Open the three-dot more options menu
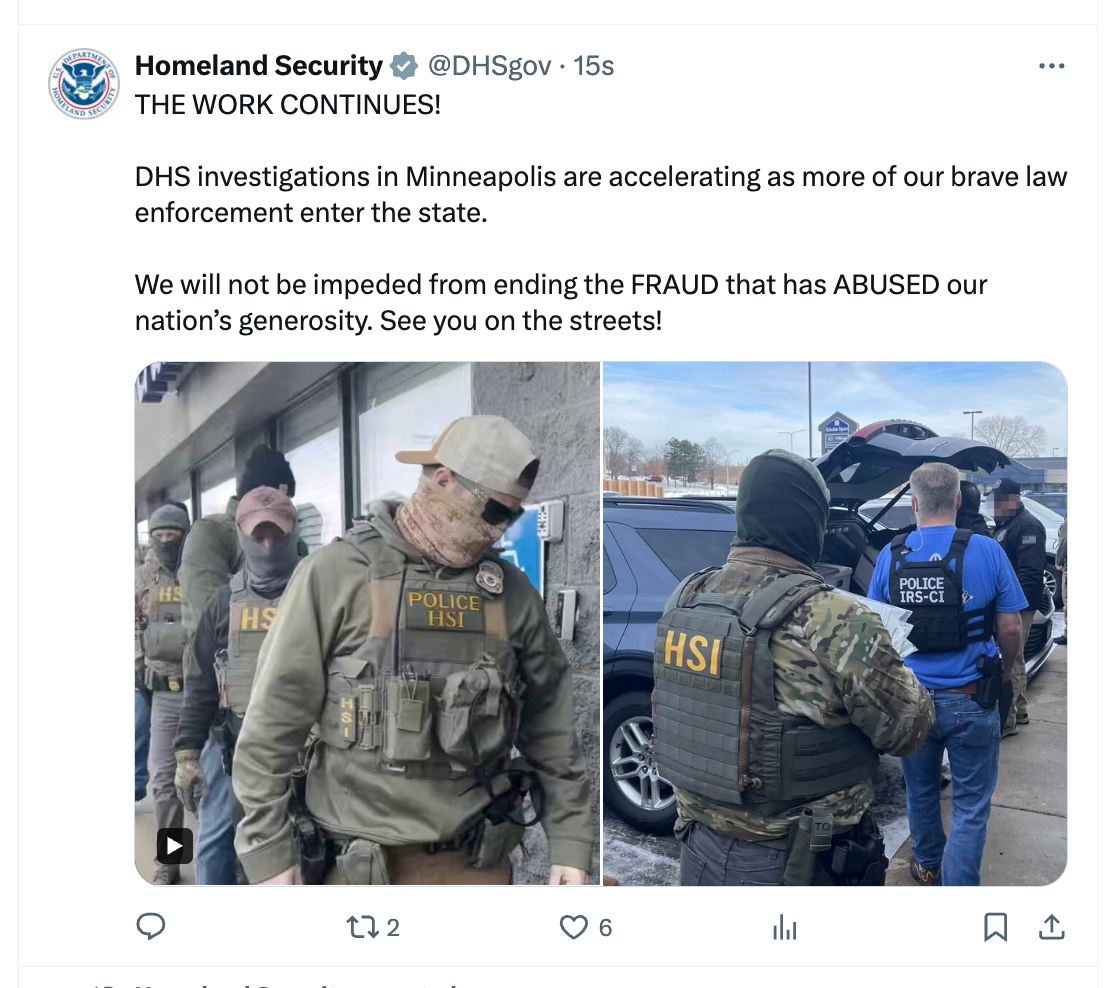Image resolution: width=1112 pixels, height=988 pixels. (x=1052, y=66)
